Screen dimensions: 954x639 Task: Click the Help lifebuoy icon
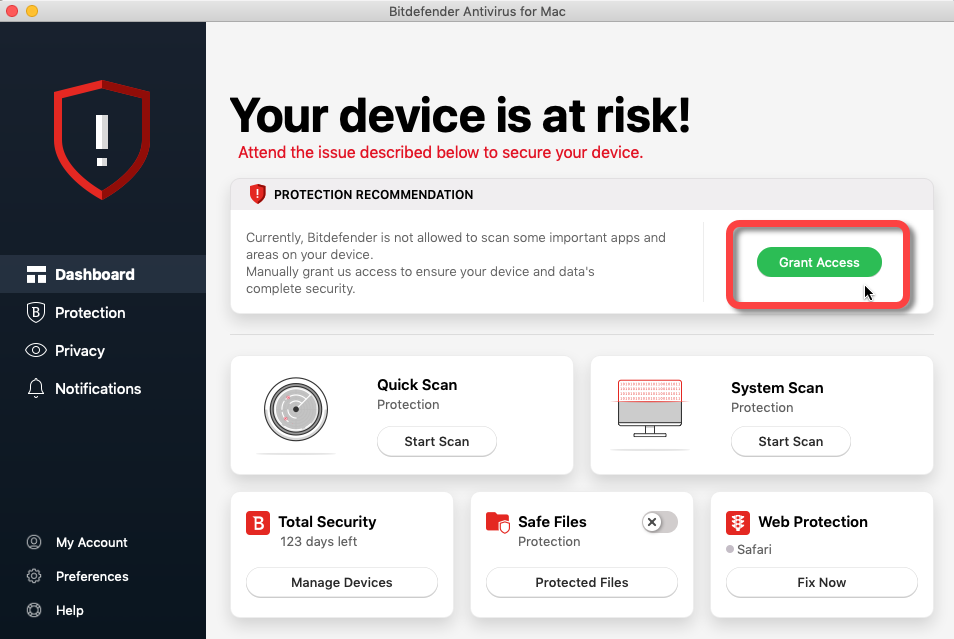coord(34,610)
